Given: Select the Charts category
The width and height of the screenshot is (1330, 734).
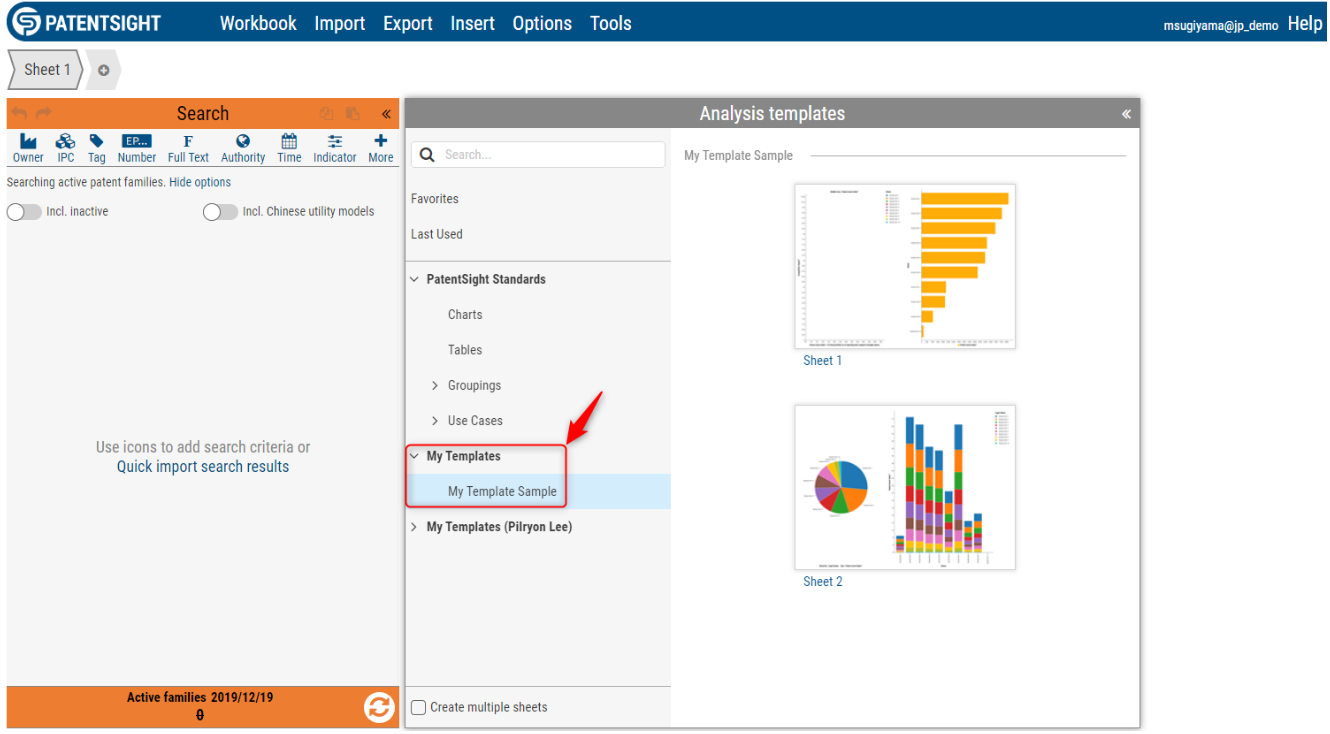Looking at the screenshot, I should click(x=465, y=314).
